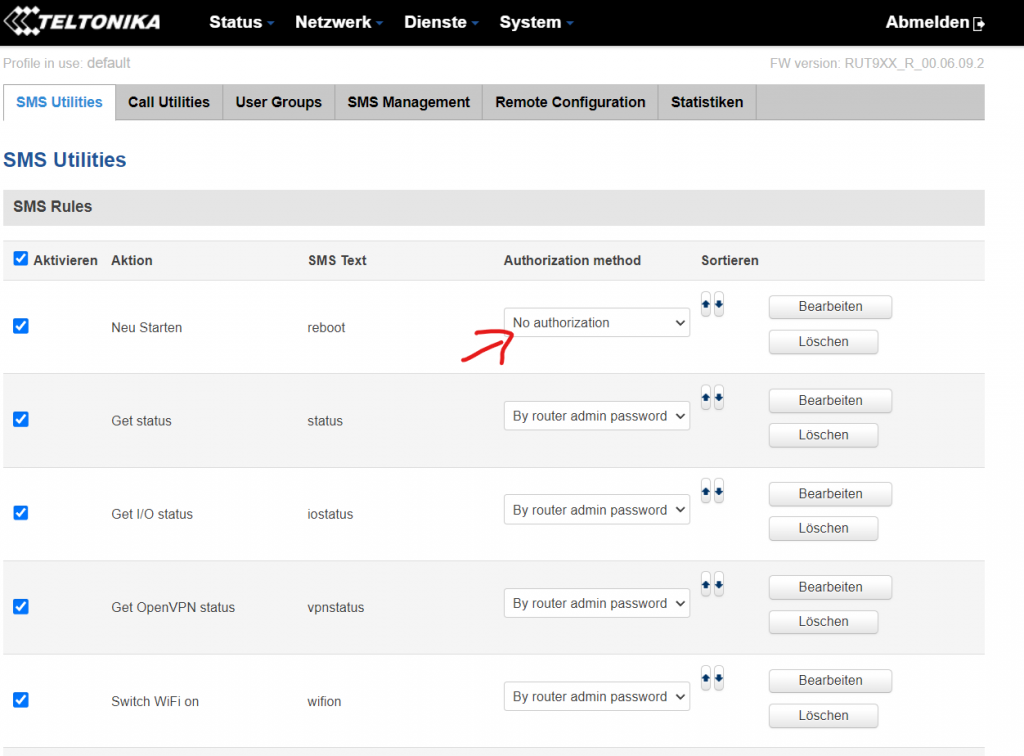Open authorization dropdown for reboot rule

(596, 322)
